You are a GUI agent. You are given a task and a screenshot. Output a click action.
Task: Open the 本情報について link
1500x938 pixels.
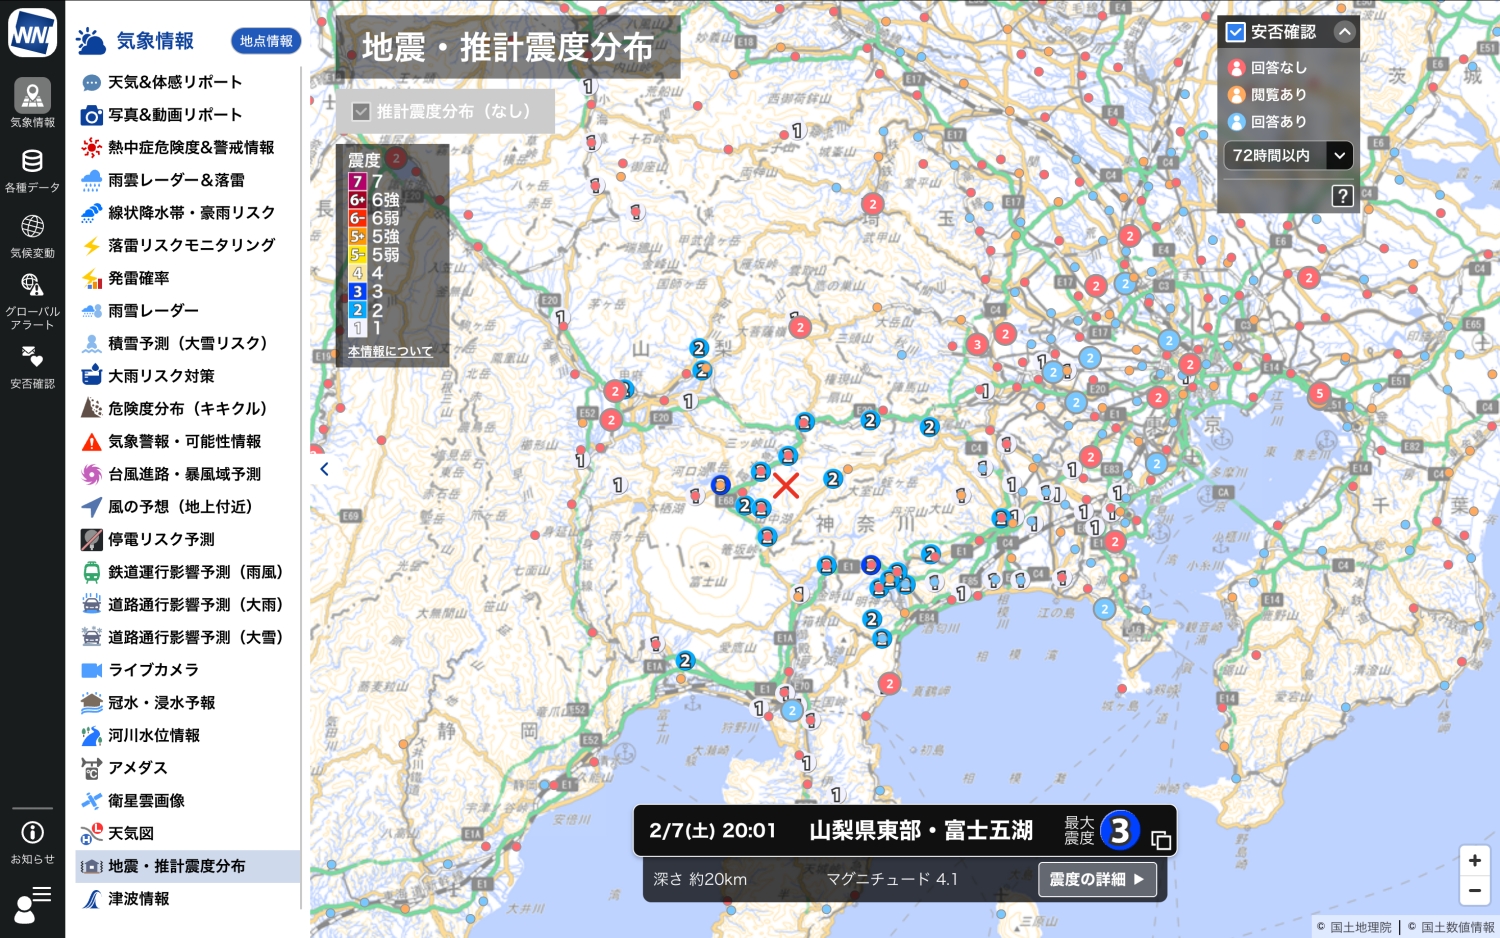[390, 352]
